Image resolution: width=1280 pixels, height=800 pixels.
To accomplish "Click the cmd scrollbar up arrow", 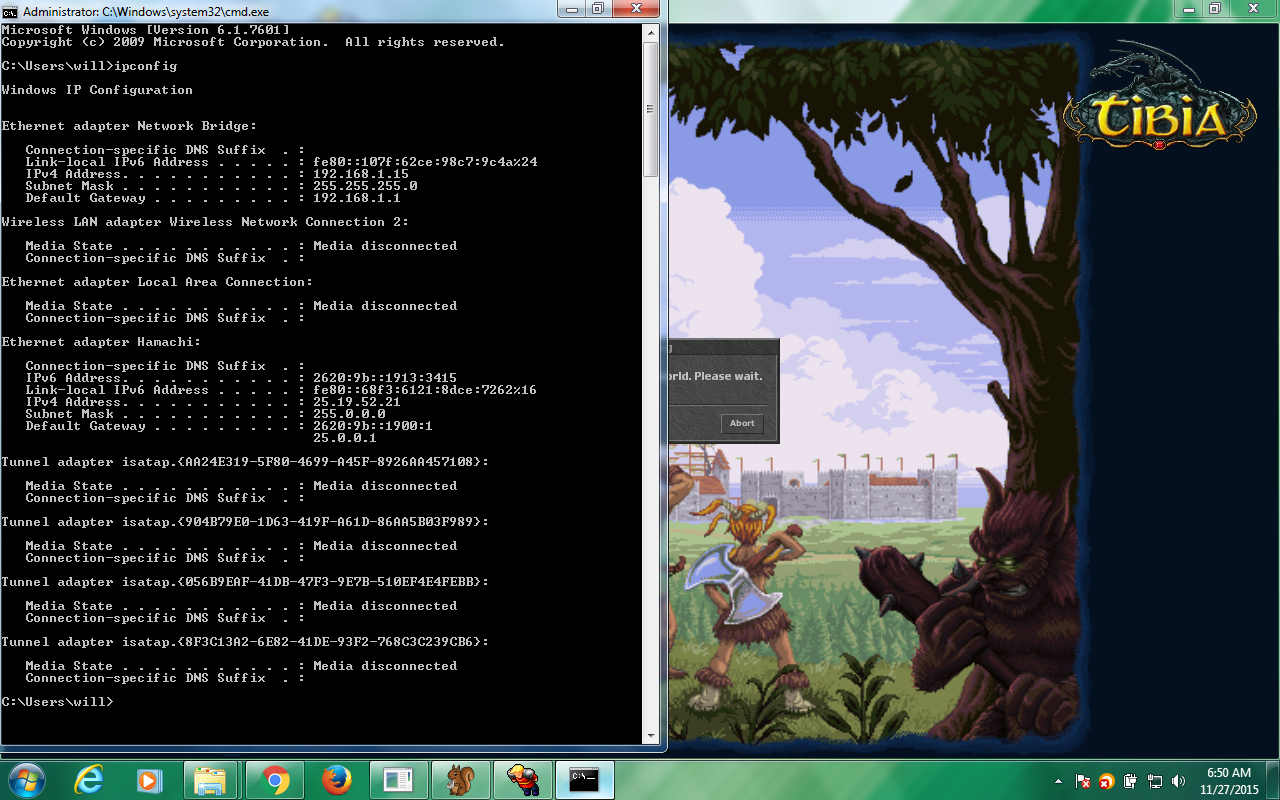I will [650, 32].
